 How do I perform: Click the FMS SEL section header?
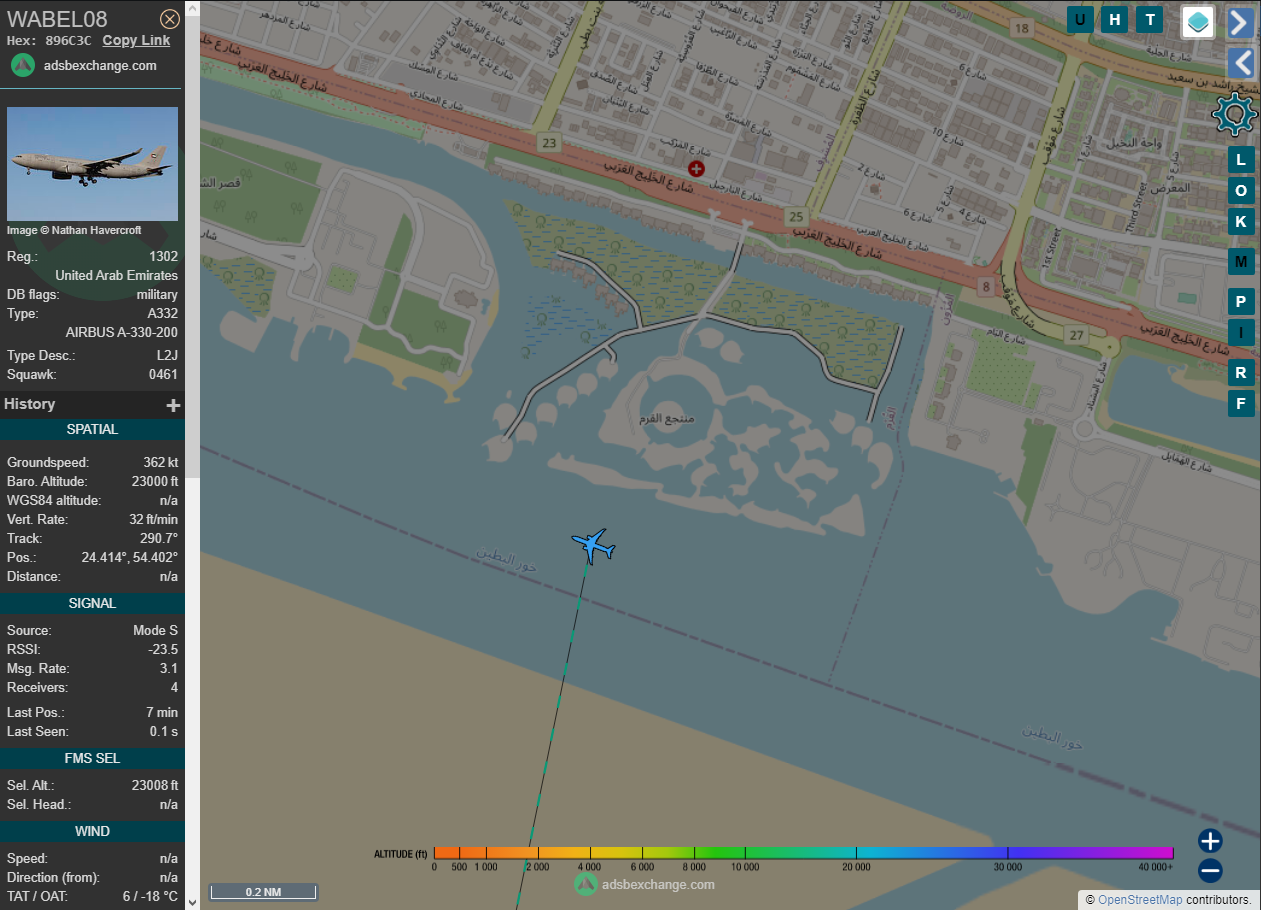92,758
